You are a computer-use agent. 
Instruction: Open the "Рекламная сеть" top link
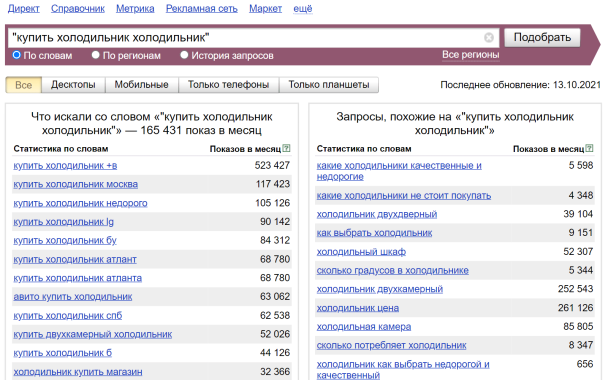pyautogui.click(x=202, y=9)
